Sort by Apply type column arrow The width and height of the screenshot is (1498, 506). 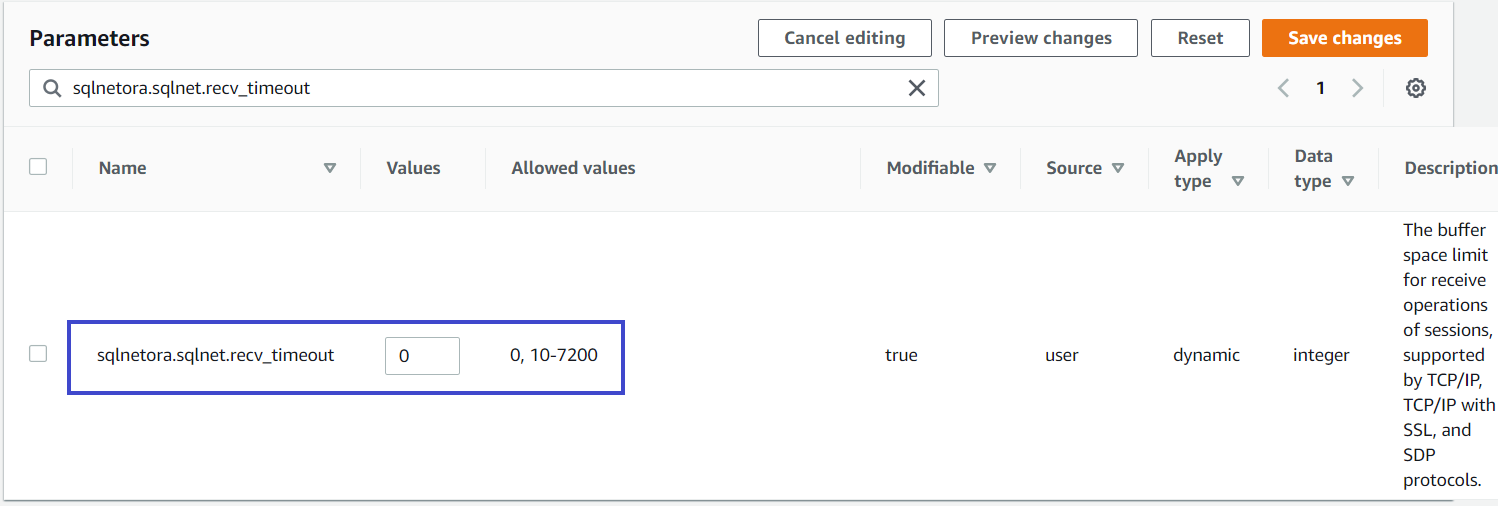click(1238, 181)
